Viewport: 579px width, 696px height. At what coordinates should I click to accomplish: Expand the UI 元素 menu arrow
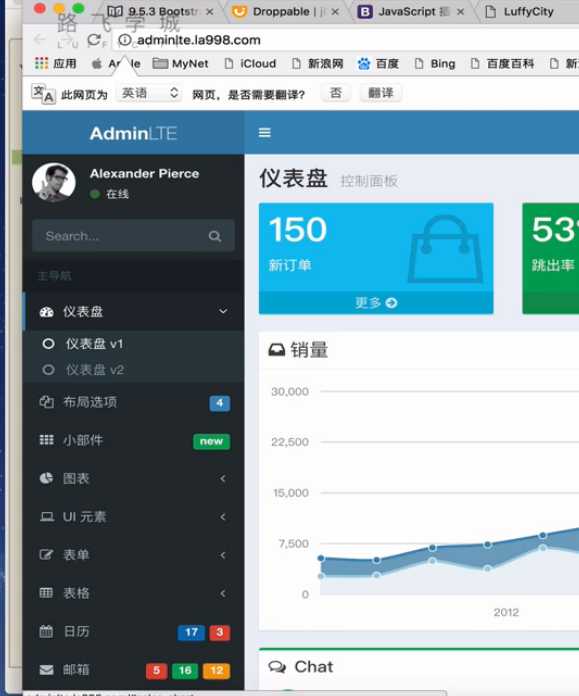point(223,517)
